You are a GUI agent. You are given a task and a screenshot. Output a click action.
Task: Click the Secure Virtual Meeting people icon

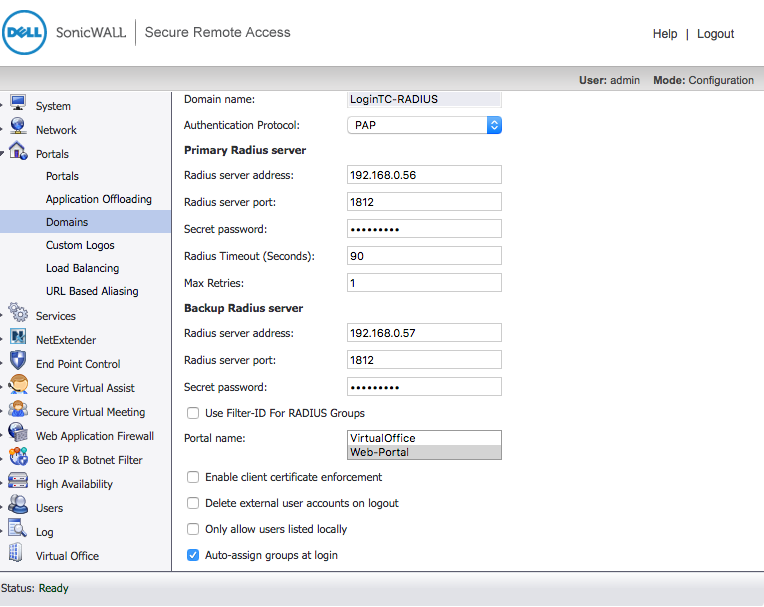coord(18,408)
